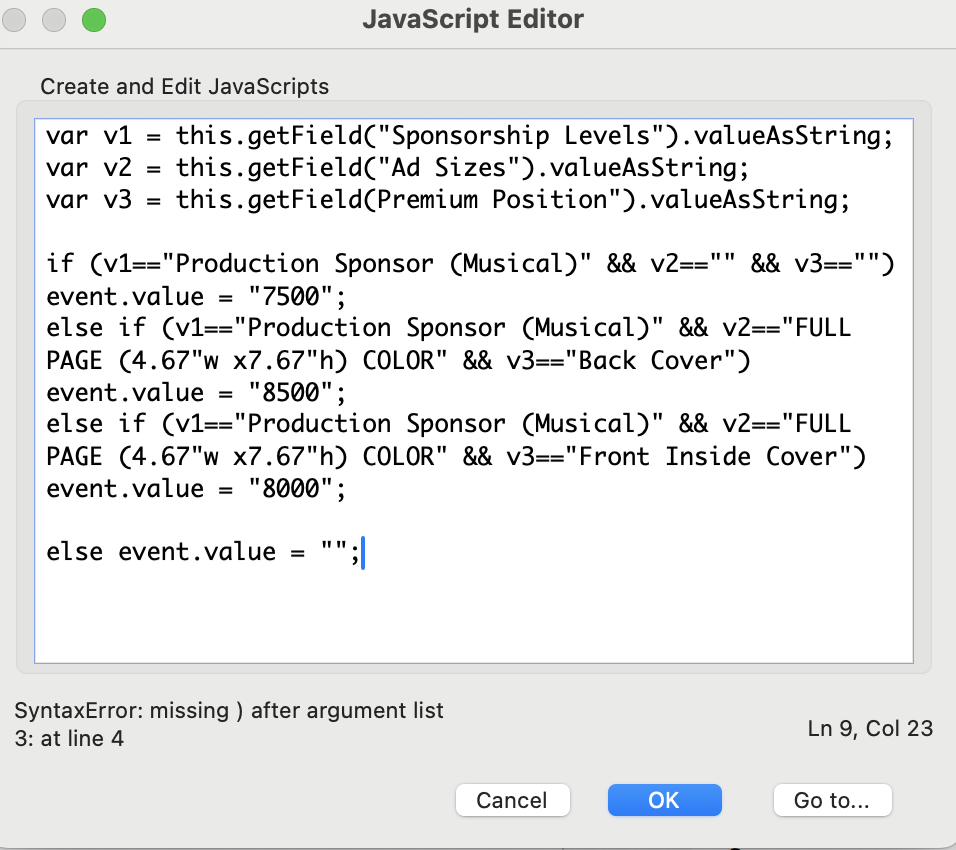The width and height of the screenshot is (956, 850).
Task: Click the Ln 9, Col 23 indicator
Action: (869, 729)
